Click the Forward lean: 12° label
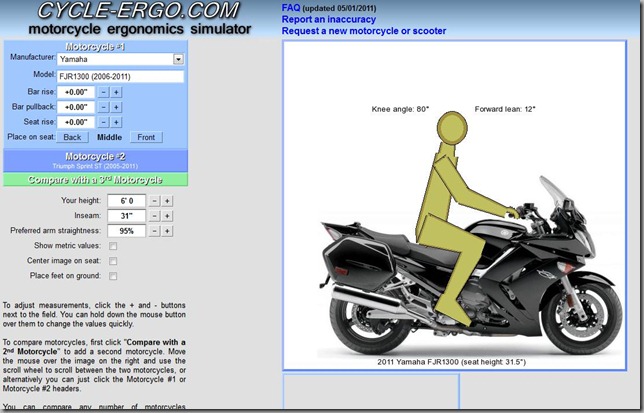The width and height of the screenshot is (644, 413). coord(505,109)
